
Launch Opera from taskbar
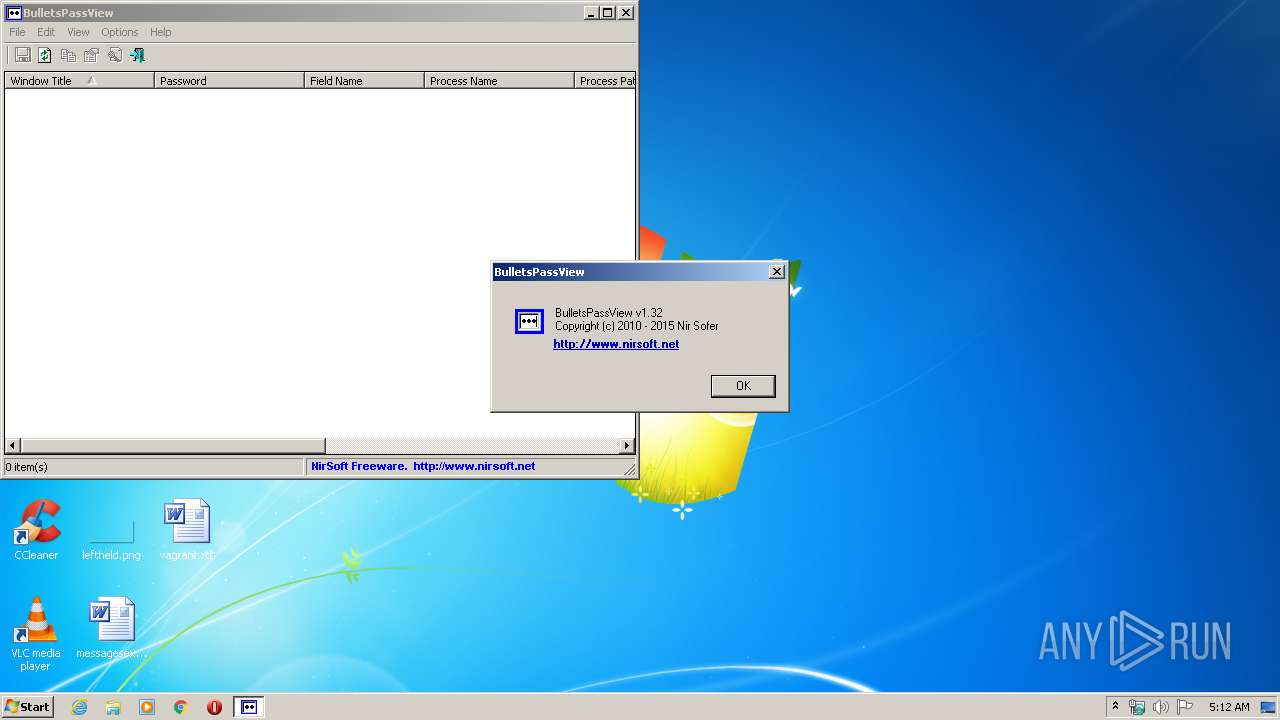click(x=214, y=707)
